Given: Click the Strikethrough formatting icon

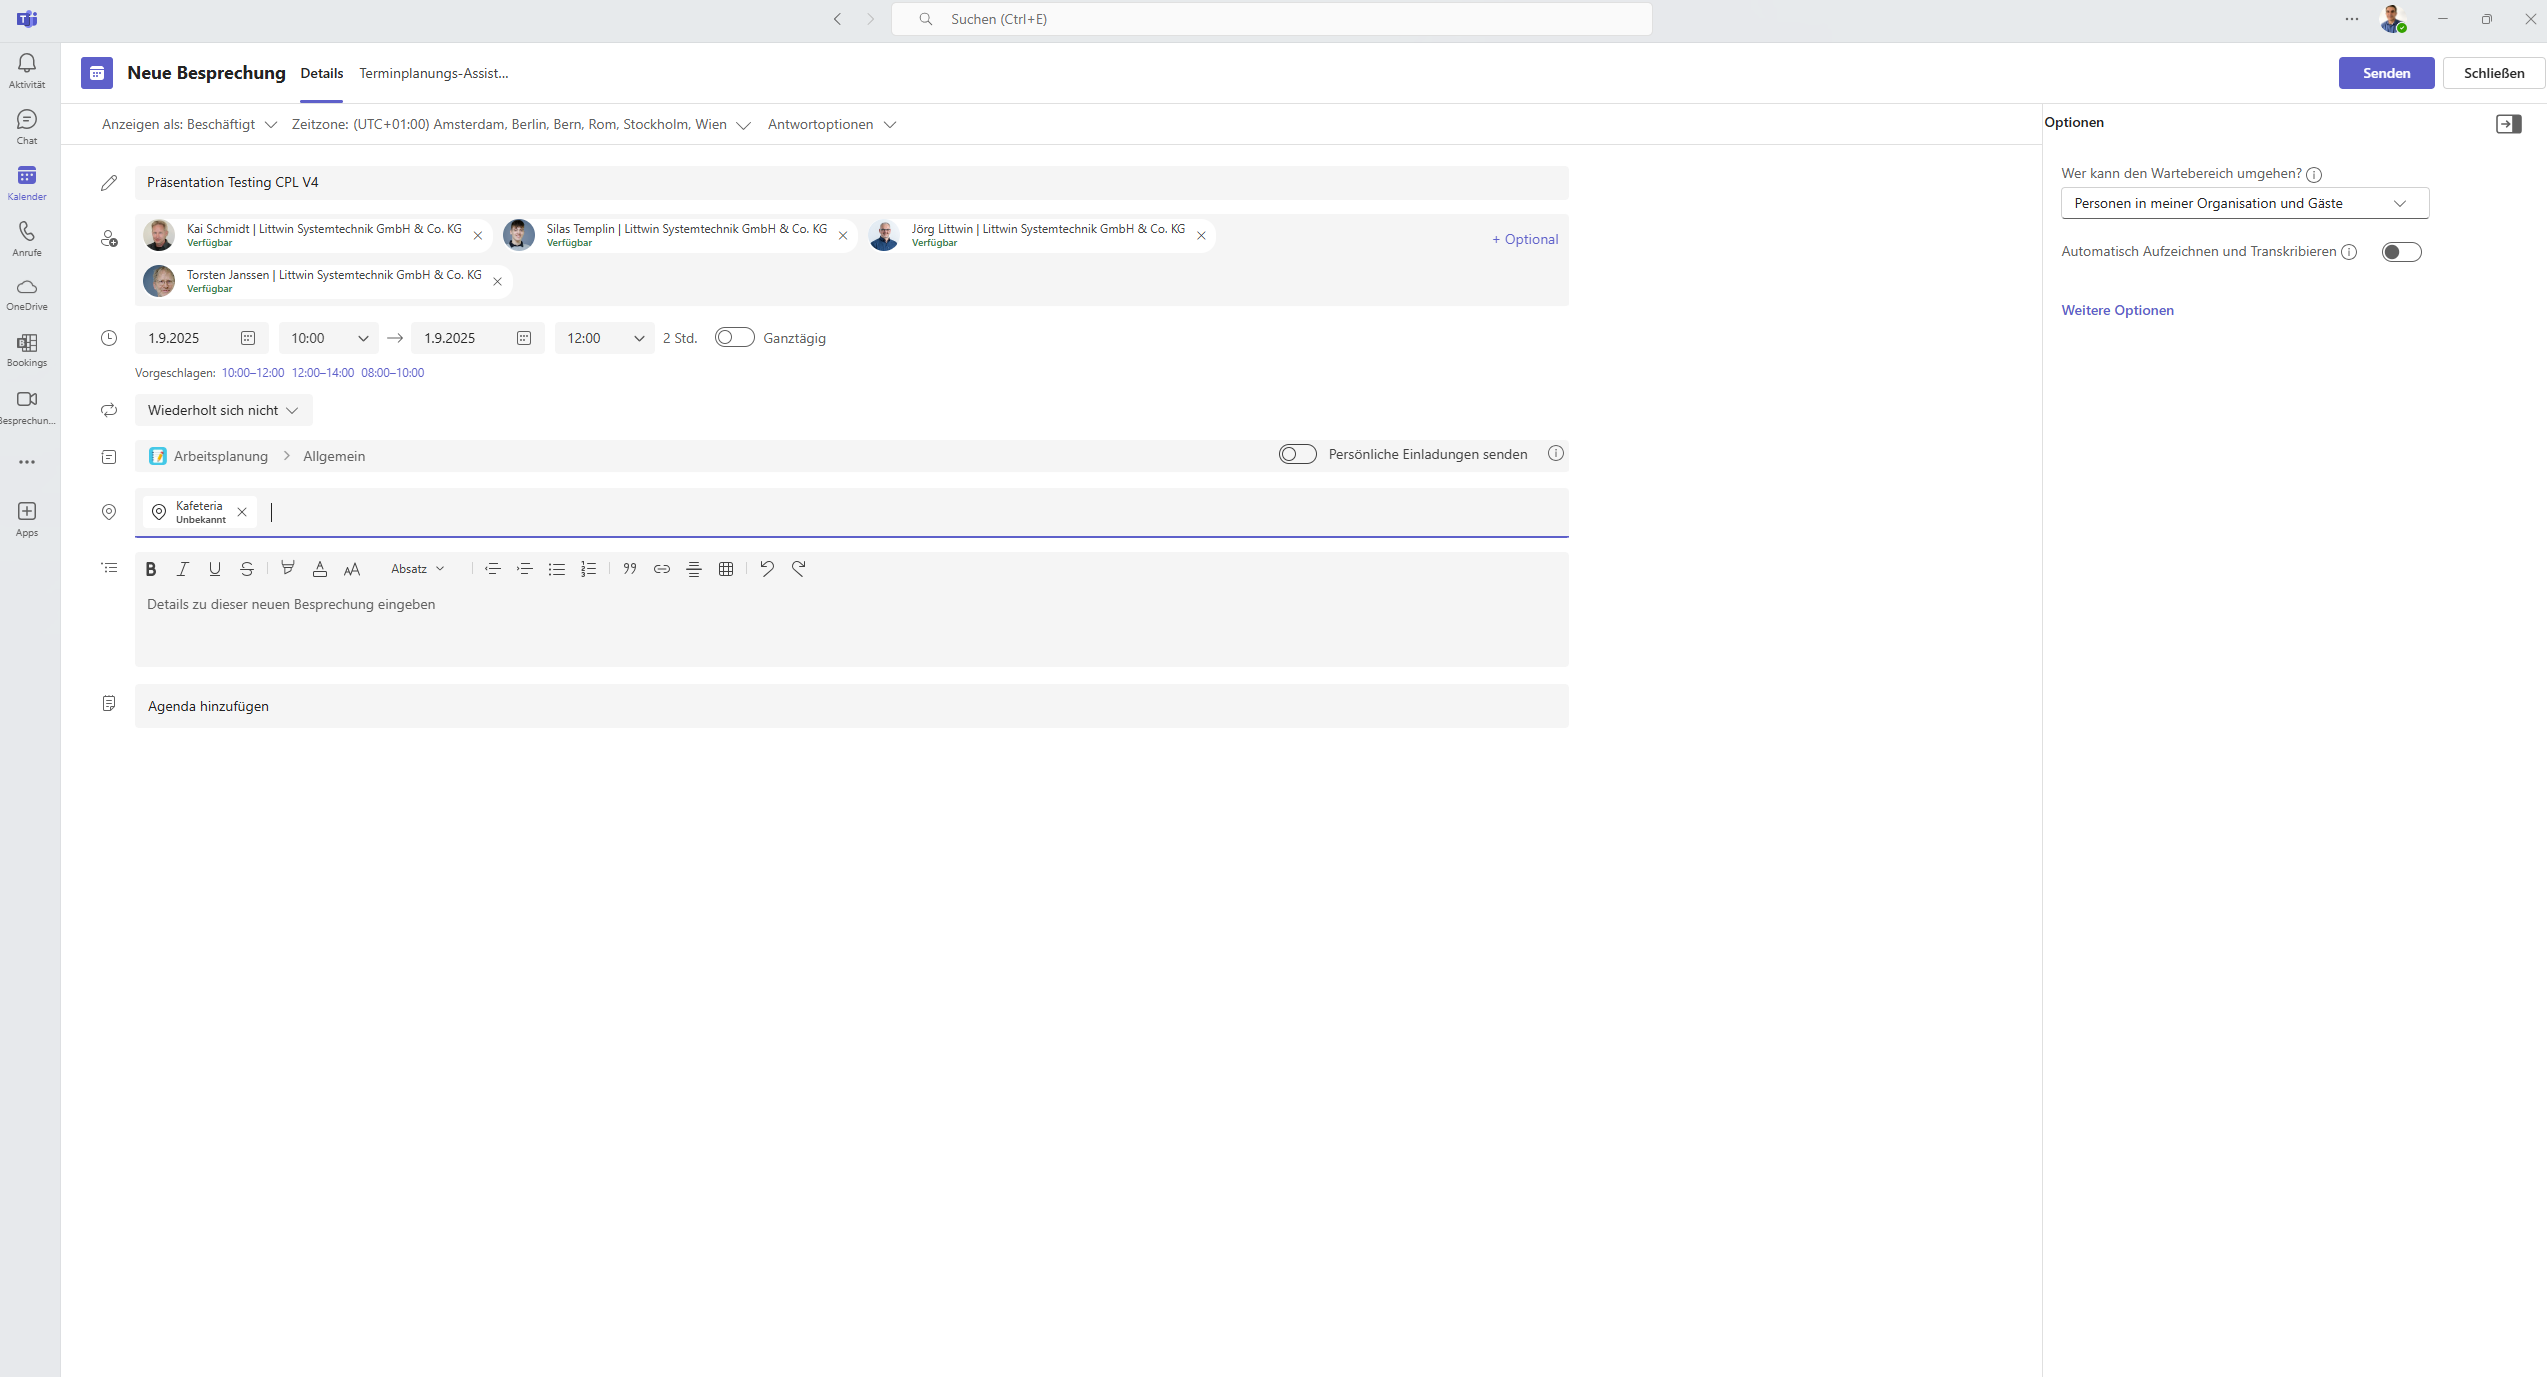Looking at the screenshot, I should tap(247, 569).
